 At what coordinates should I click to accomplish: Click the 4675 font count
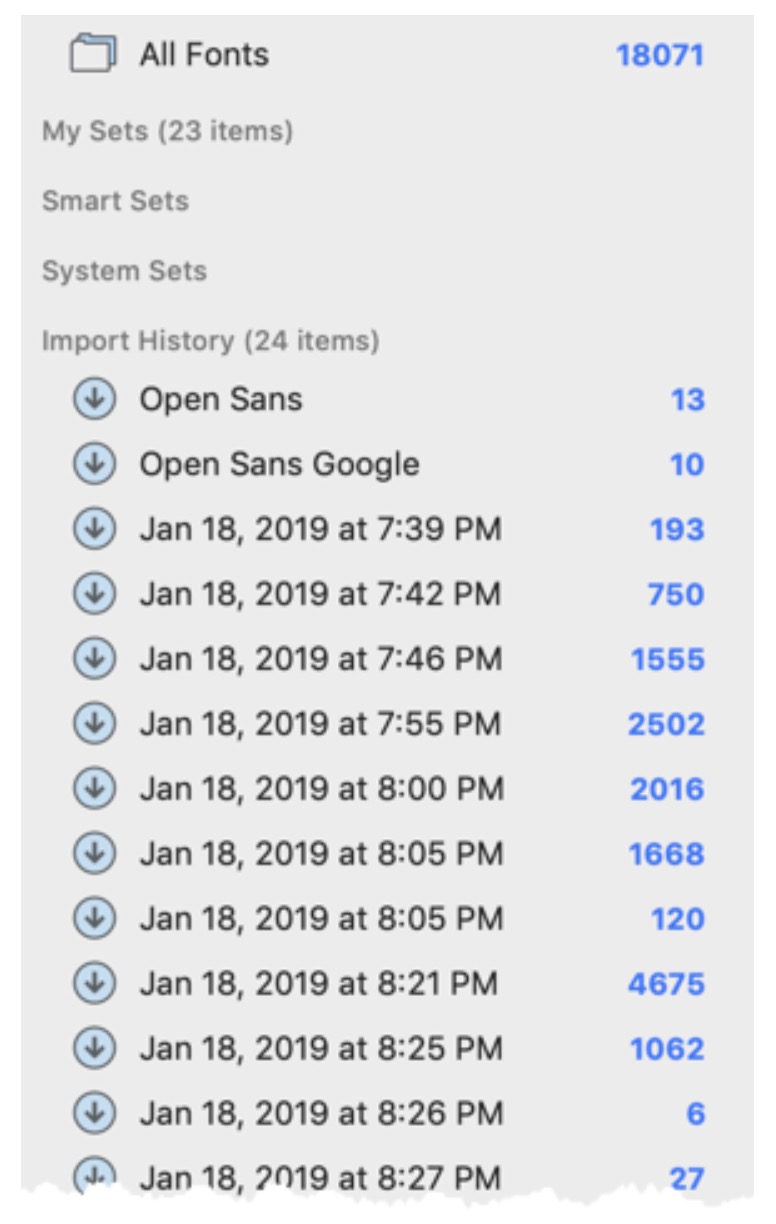pos(666,985)
